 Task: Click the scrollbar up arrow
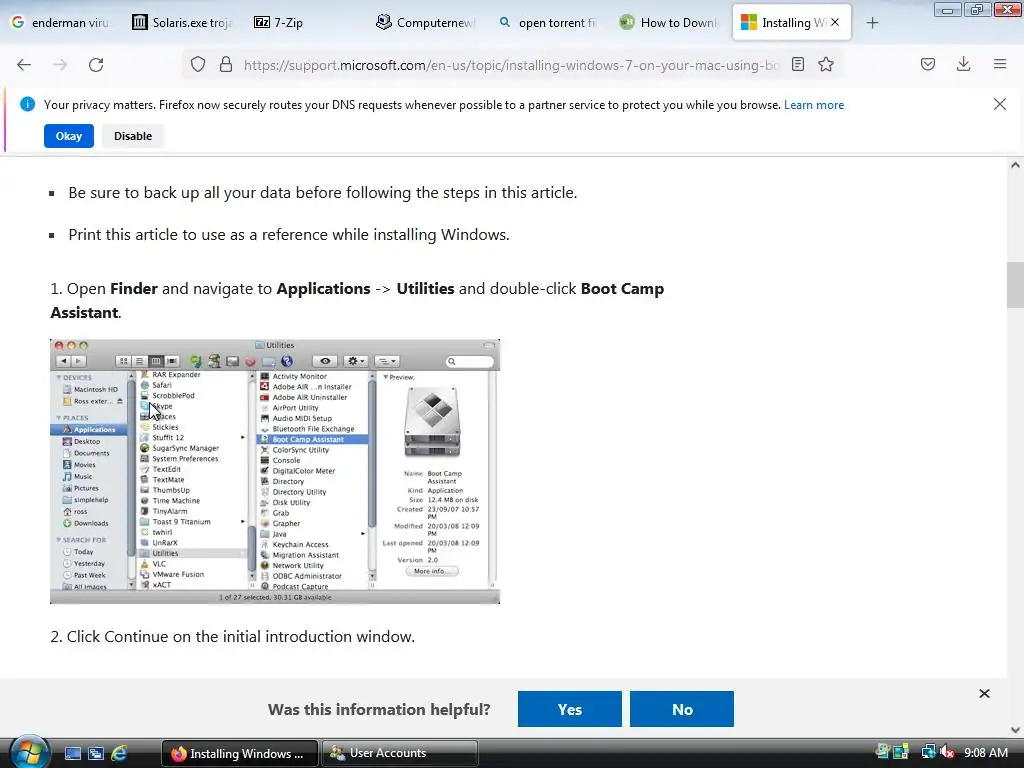pos(1015,165)
